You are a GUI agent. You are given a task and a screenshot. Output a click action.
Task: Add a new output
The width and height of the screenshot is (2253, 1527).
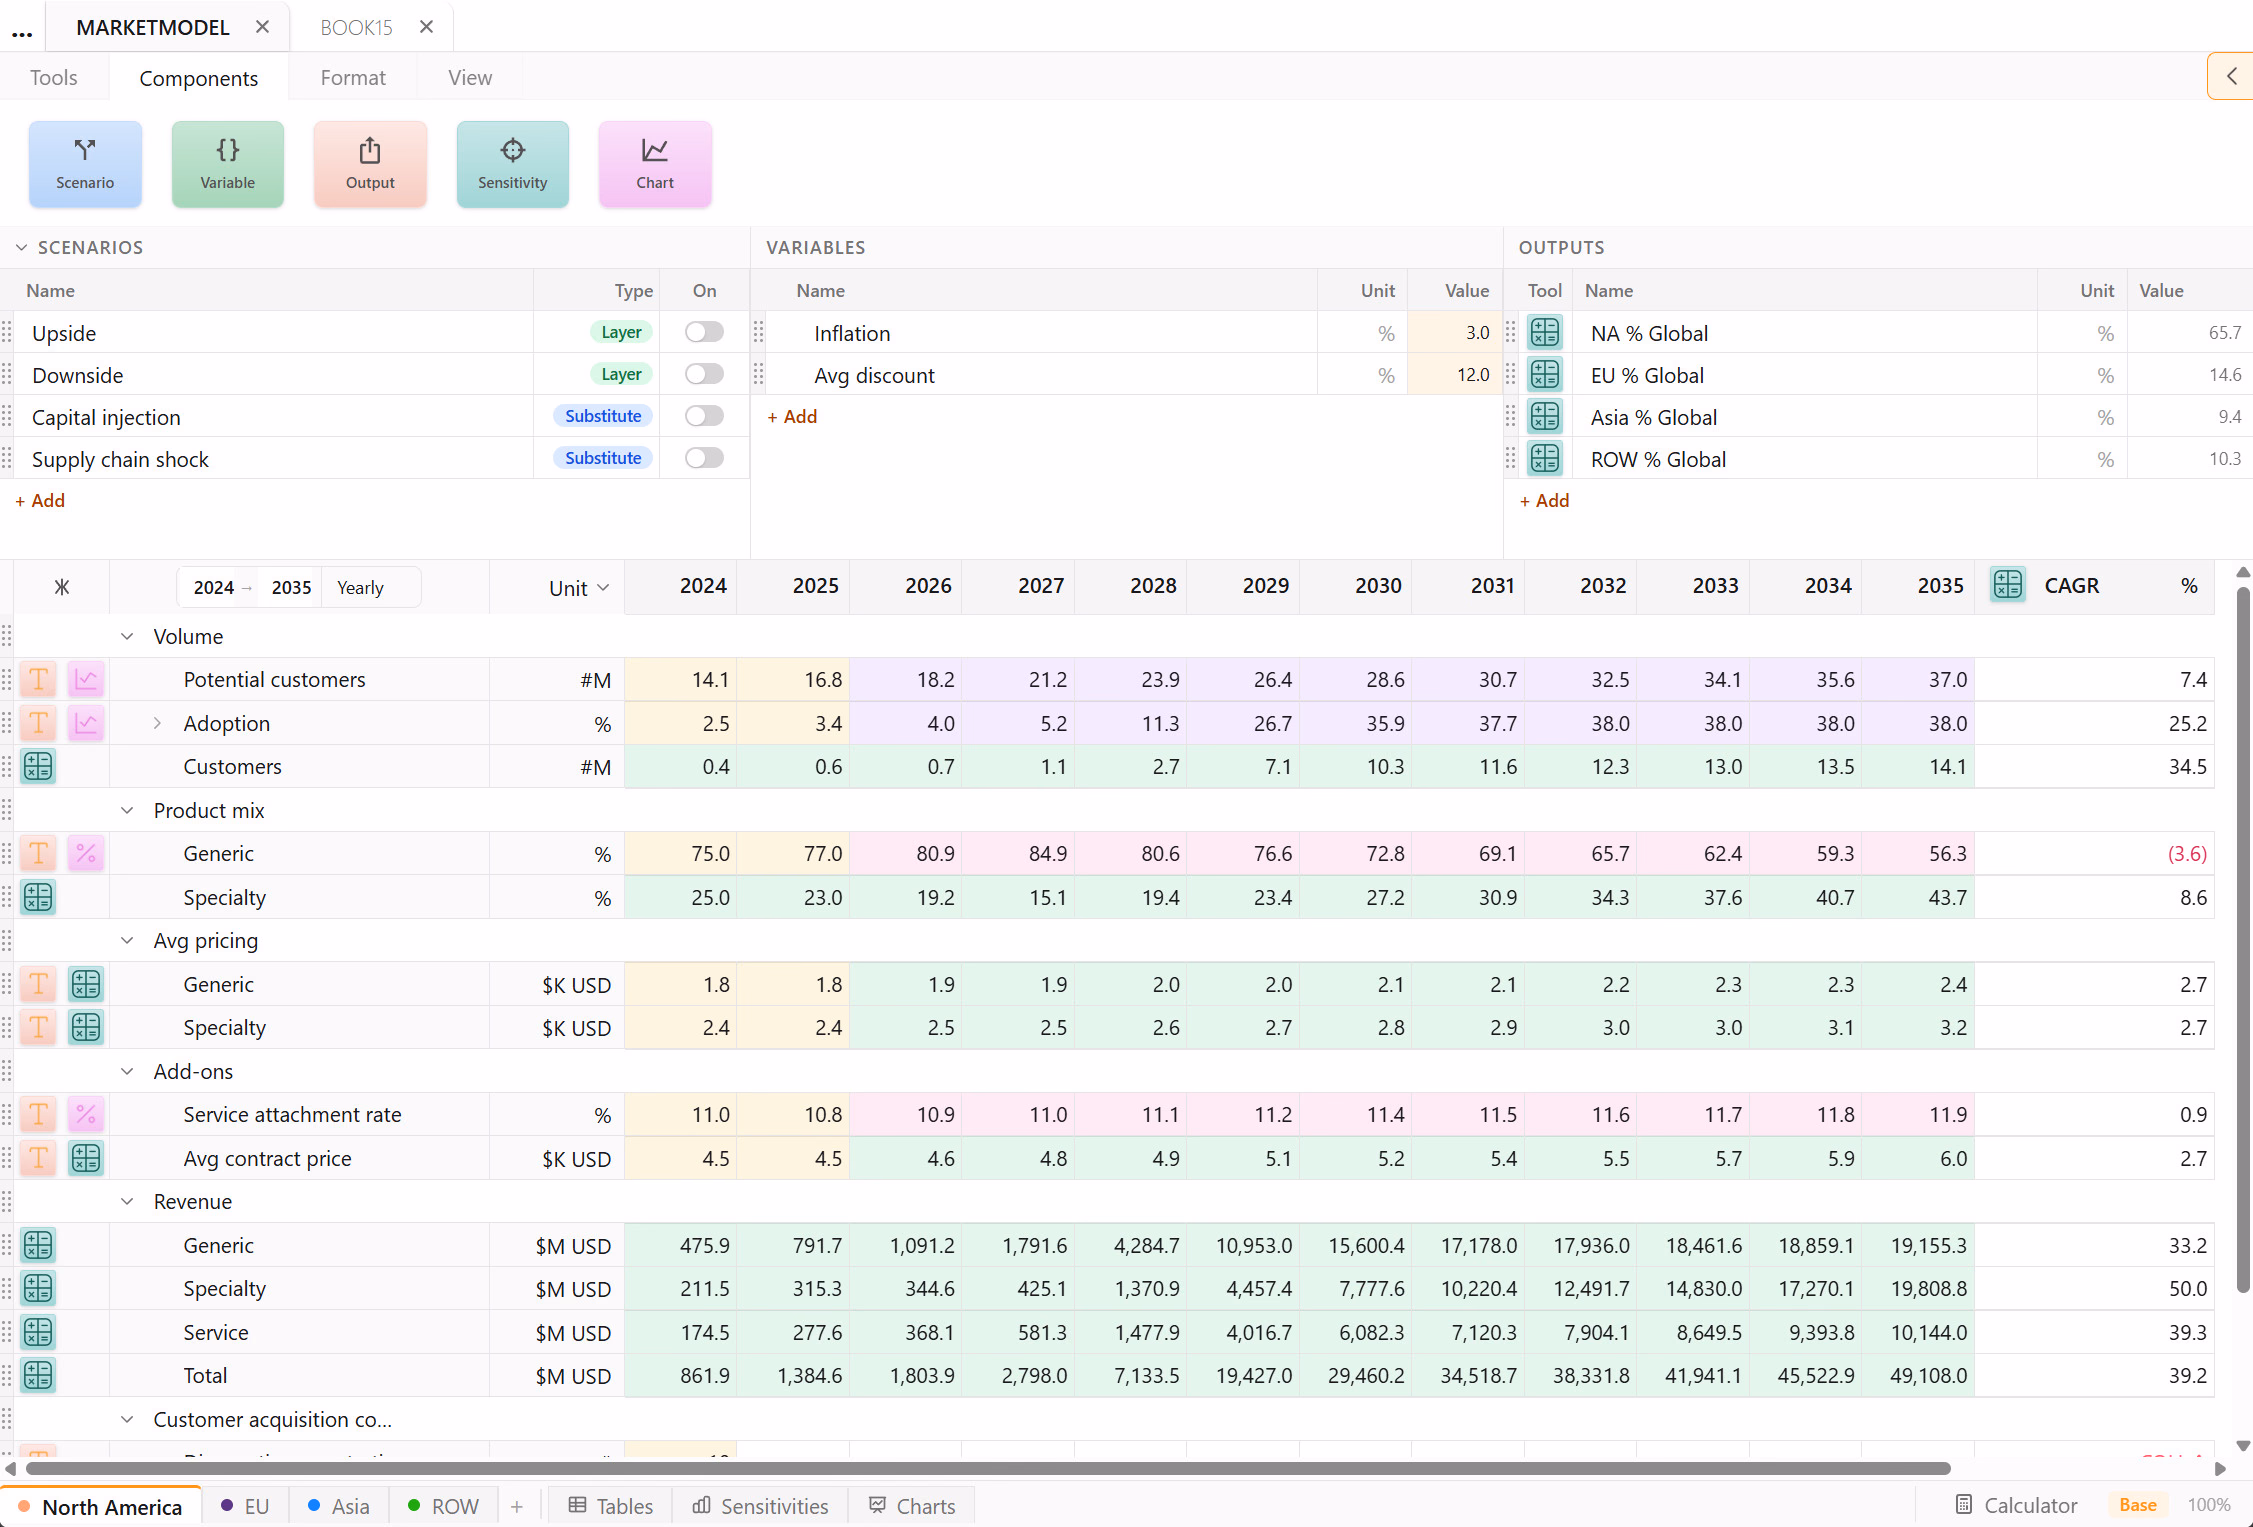point(1544,500)
